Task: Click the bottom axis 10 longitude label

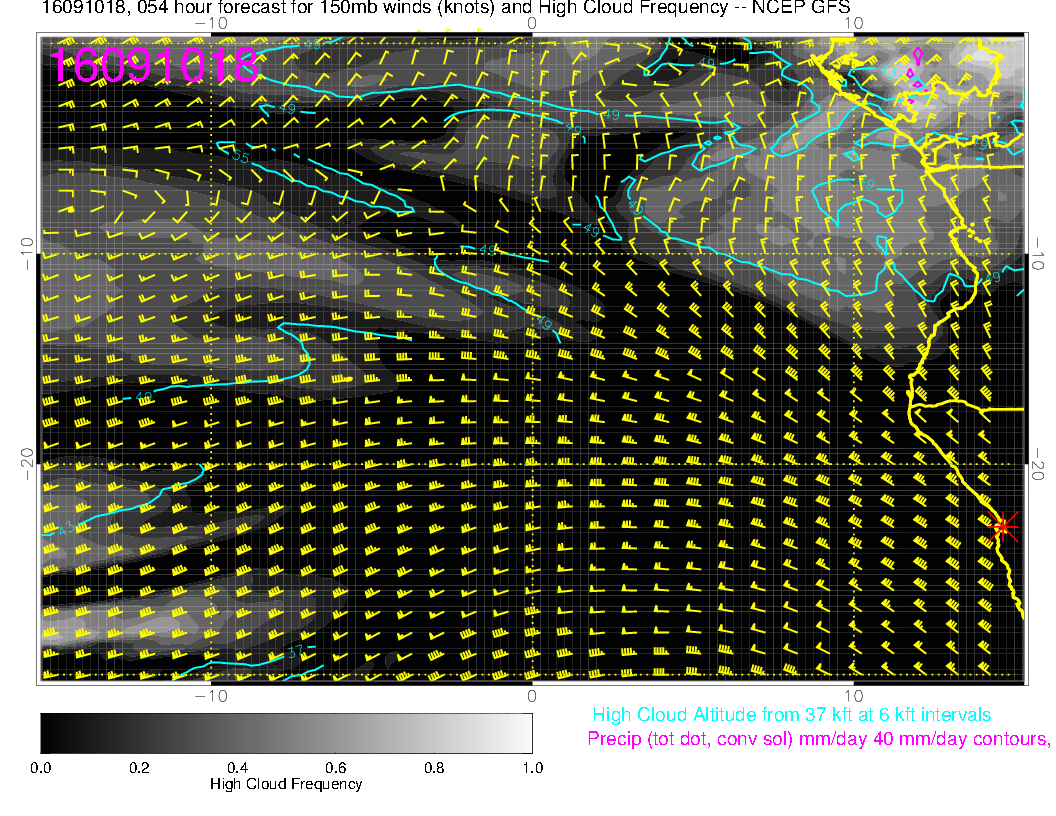Action: tap(853, 696)
